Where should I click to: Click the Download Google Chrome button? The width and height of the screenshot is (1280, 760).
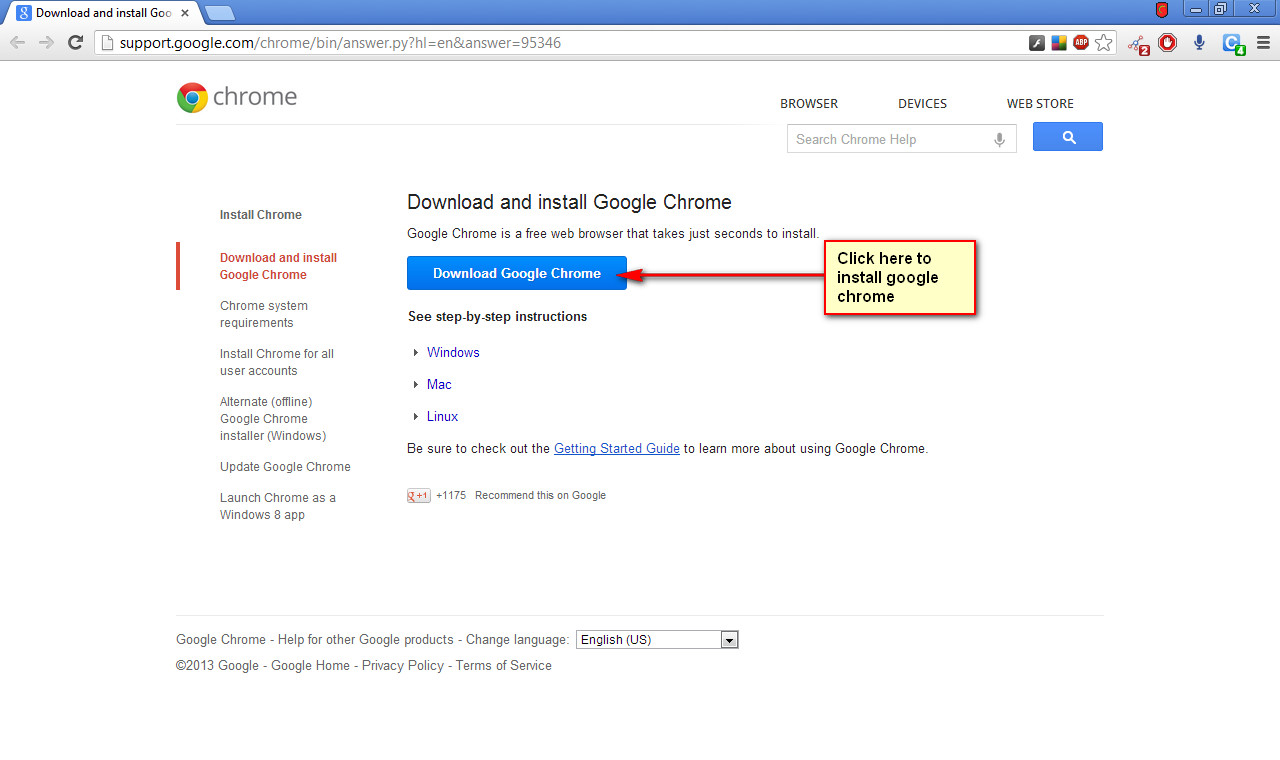(x=517, y=273)
